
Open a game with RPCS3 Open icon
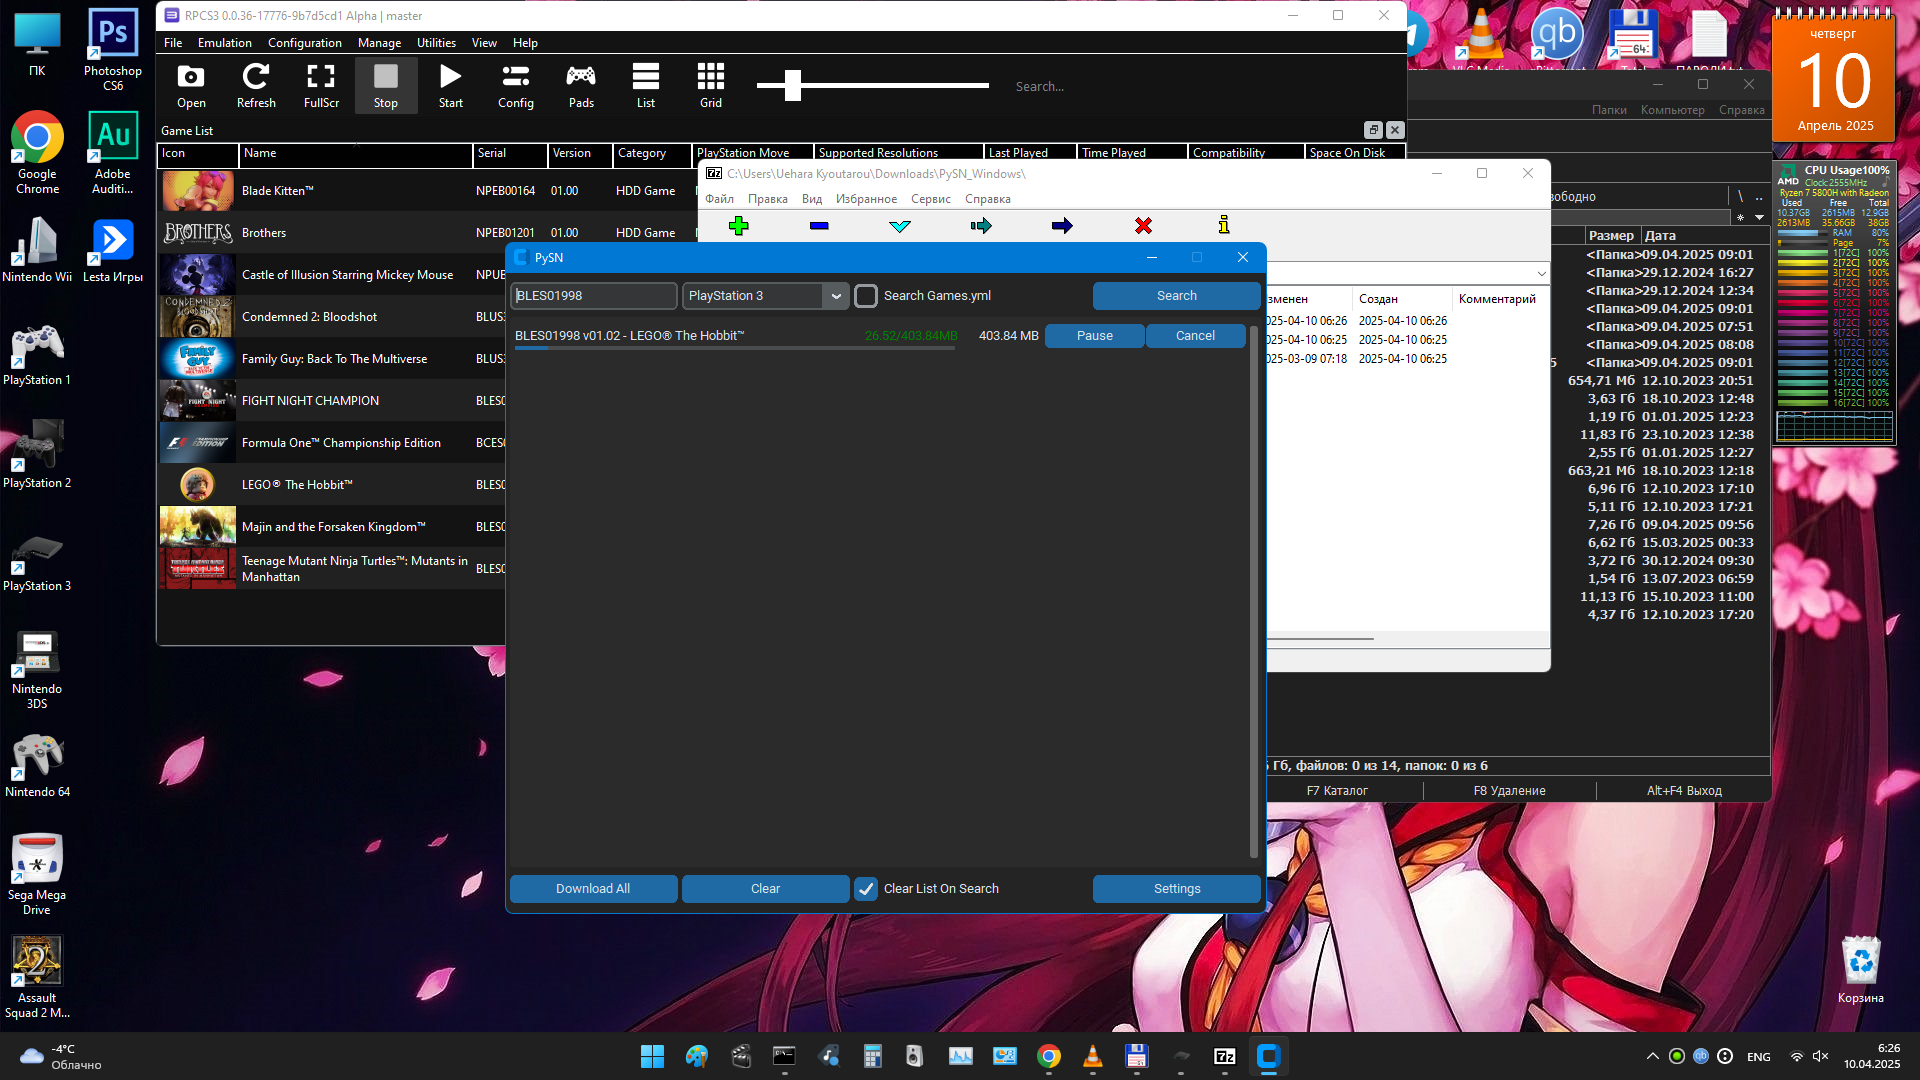[x=191, y=86]
